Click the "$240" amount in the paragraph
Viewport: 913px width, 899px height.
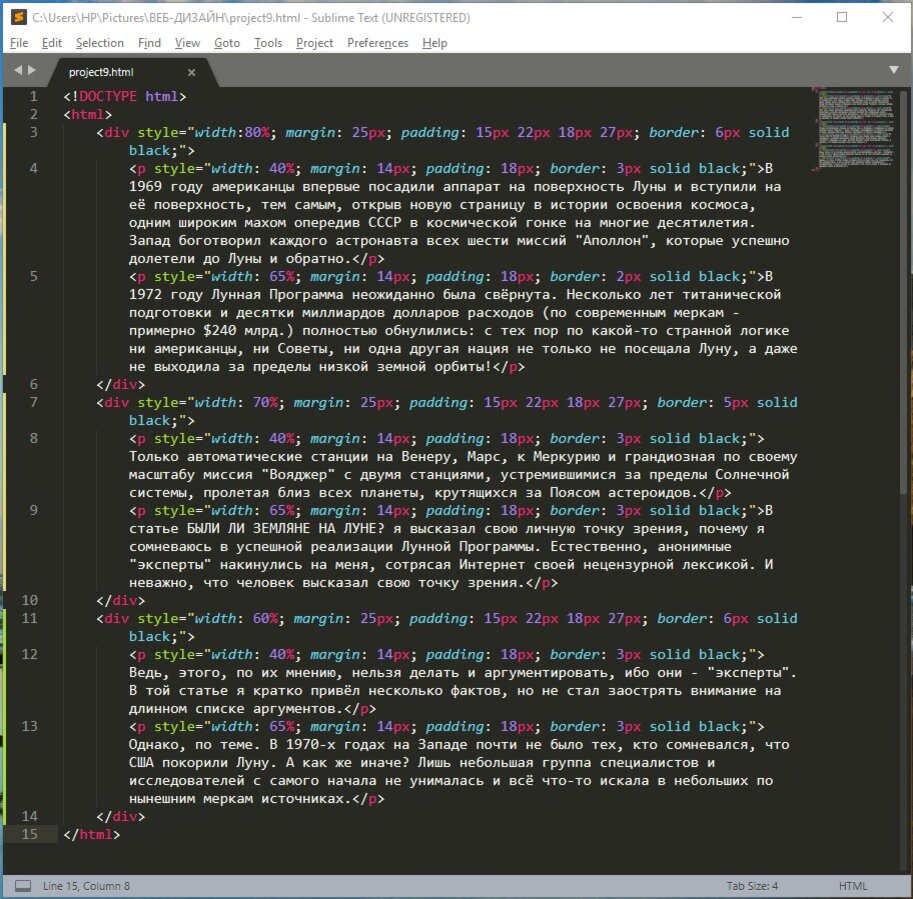click(220, 331)
